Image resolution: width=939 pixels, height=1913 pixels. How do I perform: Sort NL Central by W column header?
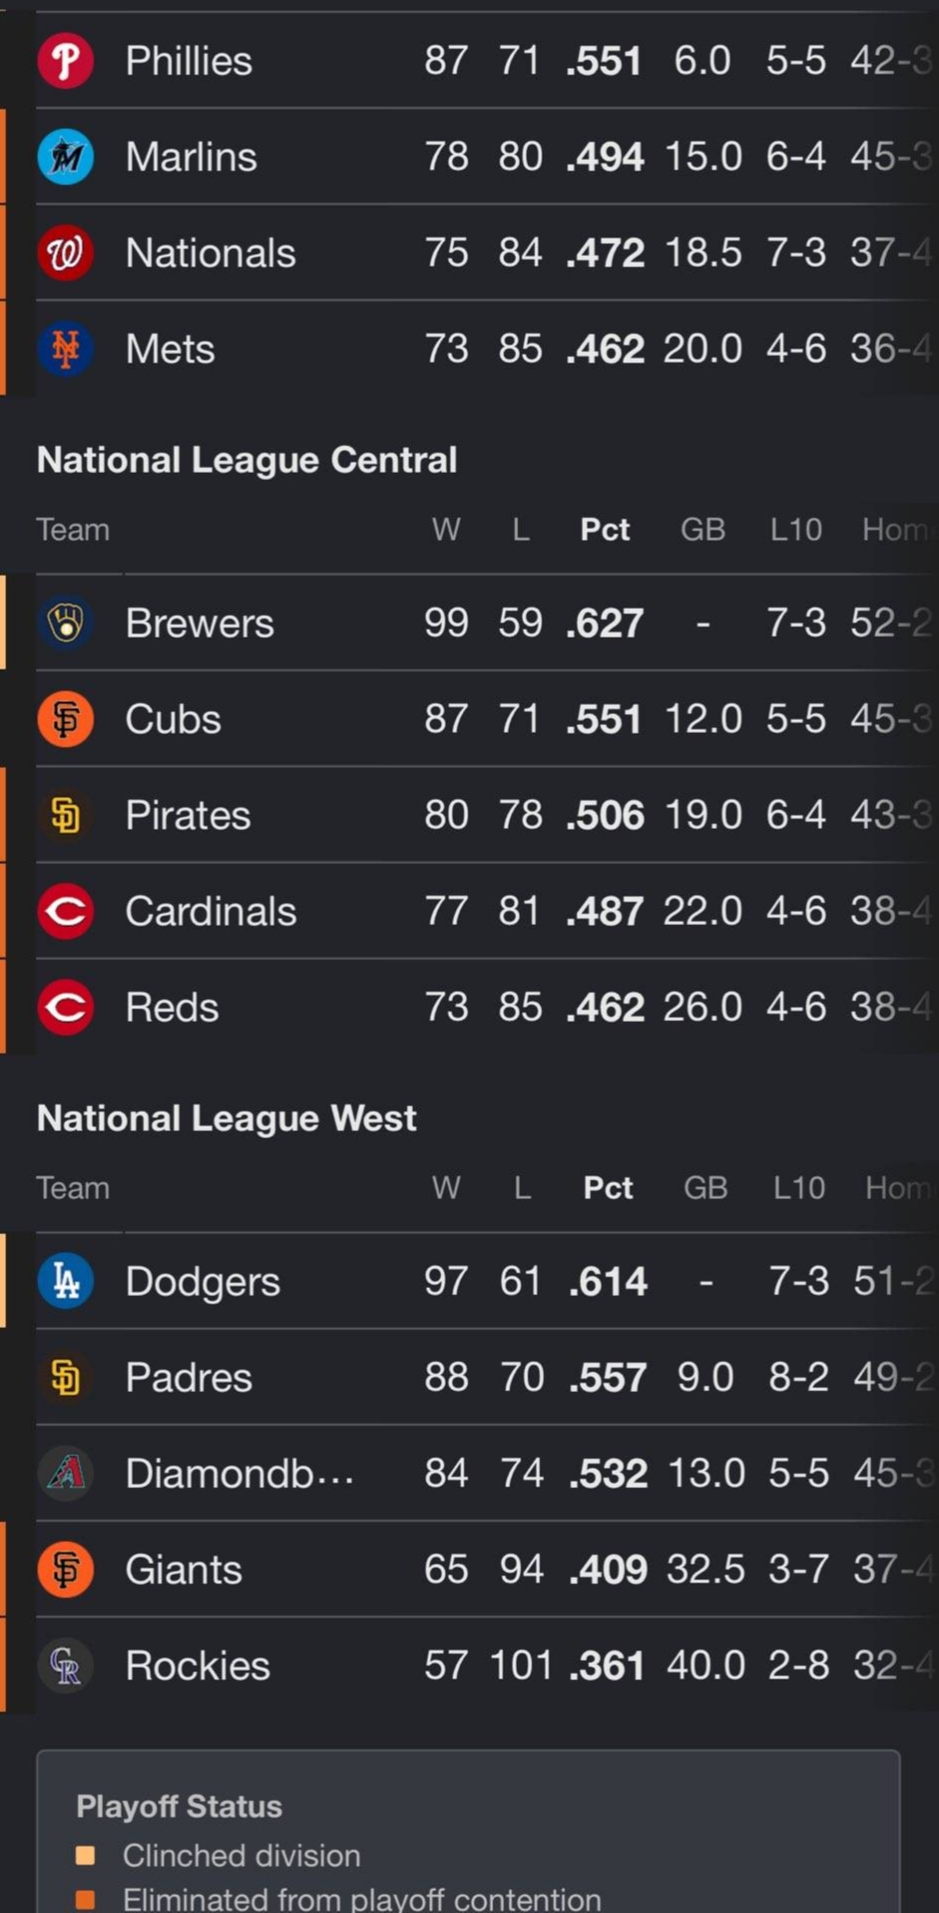(446, 529)
